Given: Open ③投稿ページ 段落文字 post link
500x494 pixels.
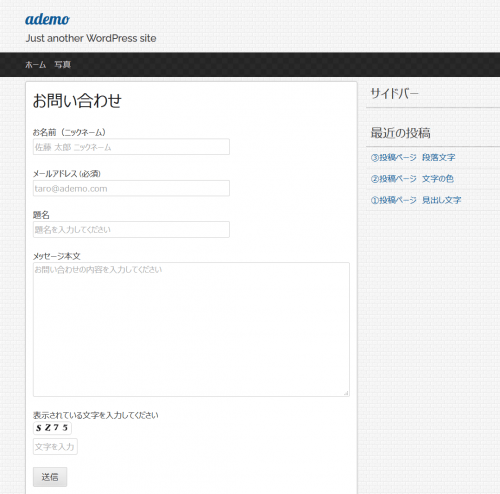Looking at the screenshot, I should point(413,157).
